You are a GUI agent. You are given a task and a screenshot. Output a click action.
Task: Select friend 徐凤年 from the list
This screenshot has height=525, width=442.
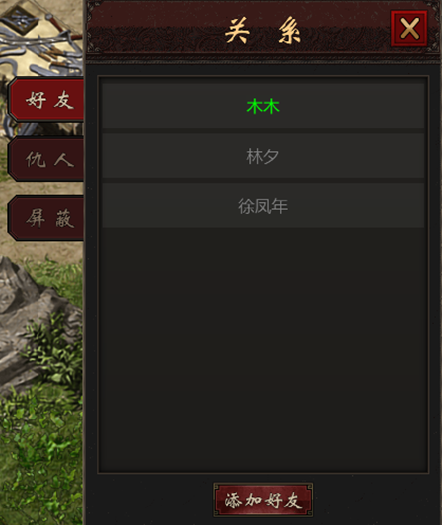[x=263, y=206]
